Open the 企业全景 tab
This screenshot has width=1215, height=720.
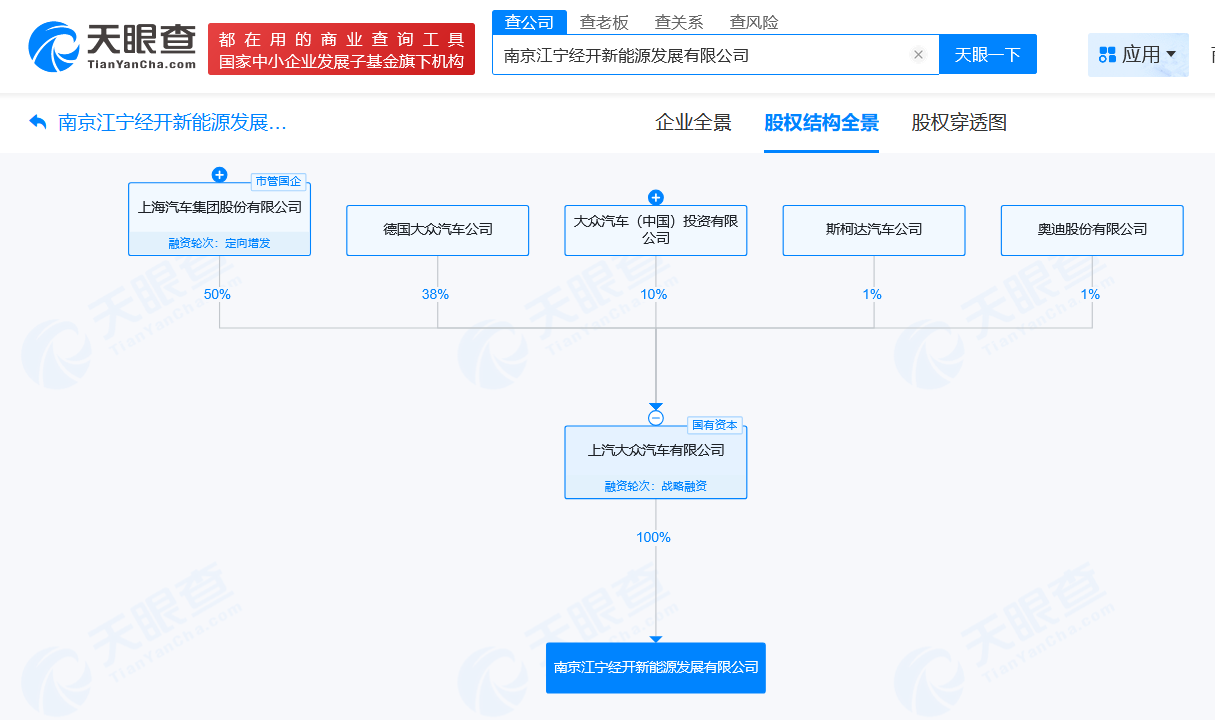[x=693, y=123]
